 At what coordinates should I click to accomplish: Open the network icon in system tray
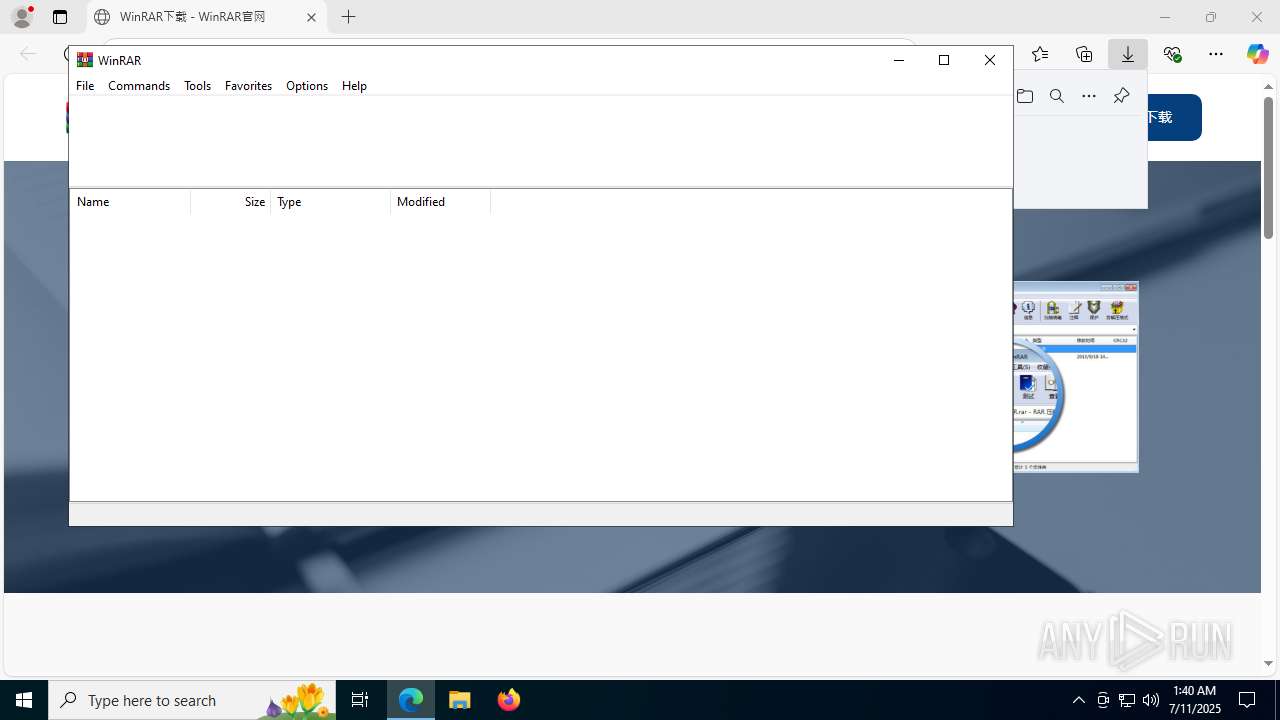pos(1127,700)
